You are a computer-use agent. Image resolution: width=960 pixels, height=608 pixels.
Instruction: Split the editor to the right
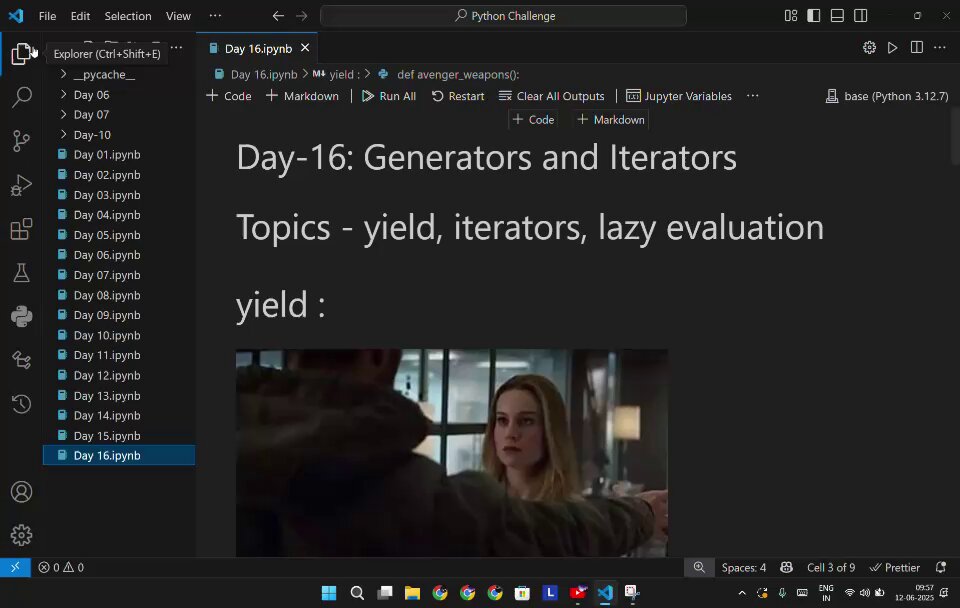click(917, 48)
